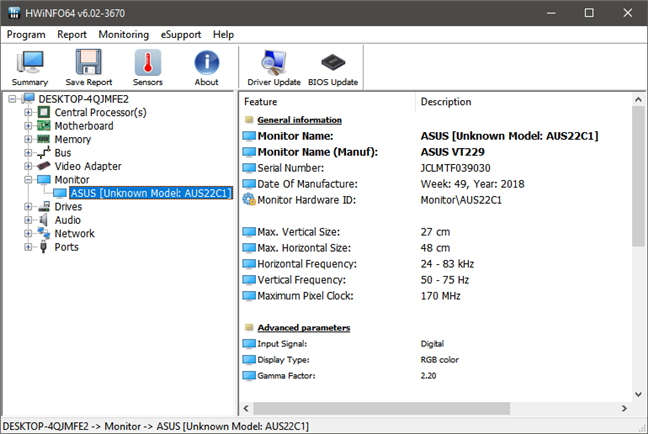Click the About info icon

(207, 62)
